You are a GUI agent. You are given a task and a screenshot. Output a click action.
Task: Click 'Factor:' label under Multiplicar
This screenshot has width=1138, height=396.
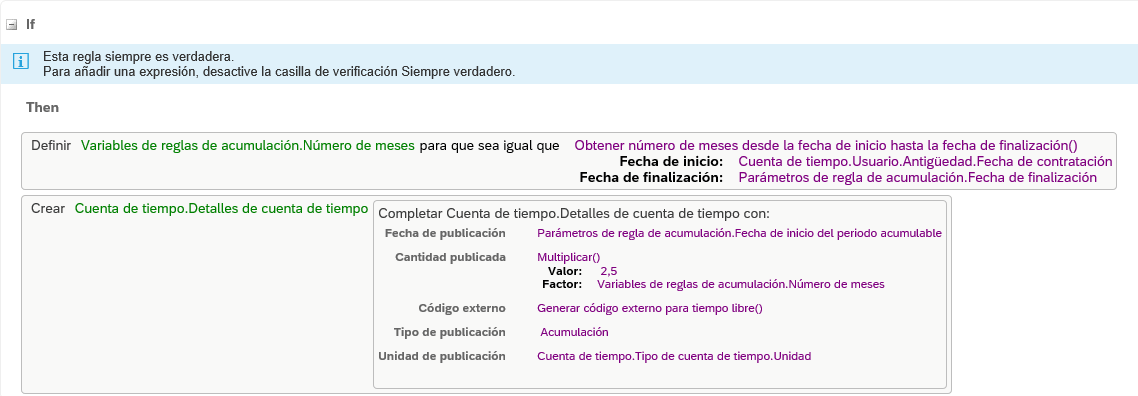click(x=562, y=284)
